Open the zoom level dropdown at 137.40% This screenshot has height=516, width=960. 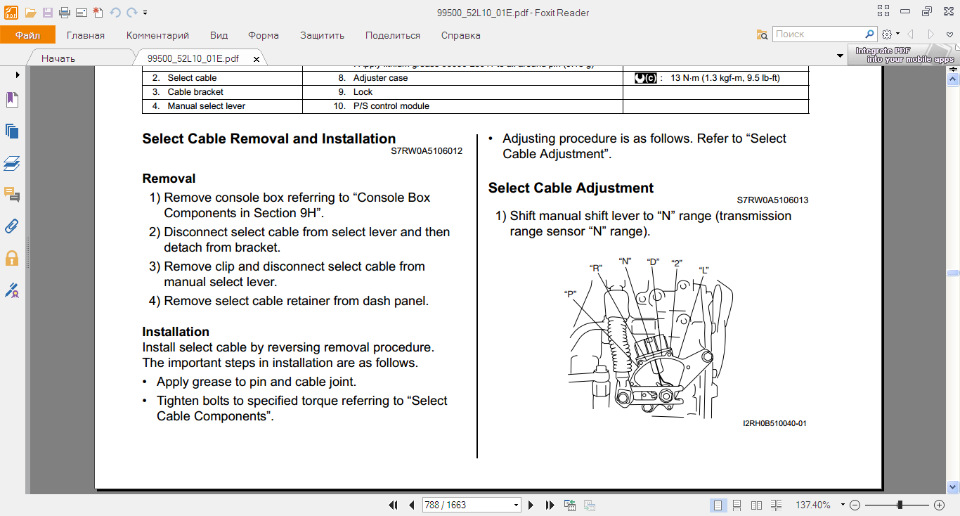point(843,504)
